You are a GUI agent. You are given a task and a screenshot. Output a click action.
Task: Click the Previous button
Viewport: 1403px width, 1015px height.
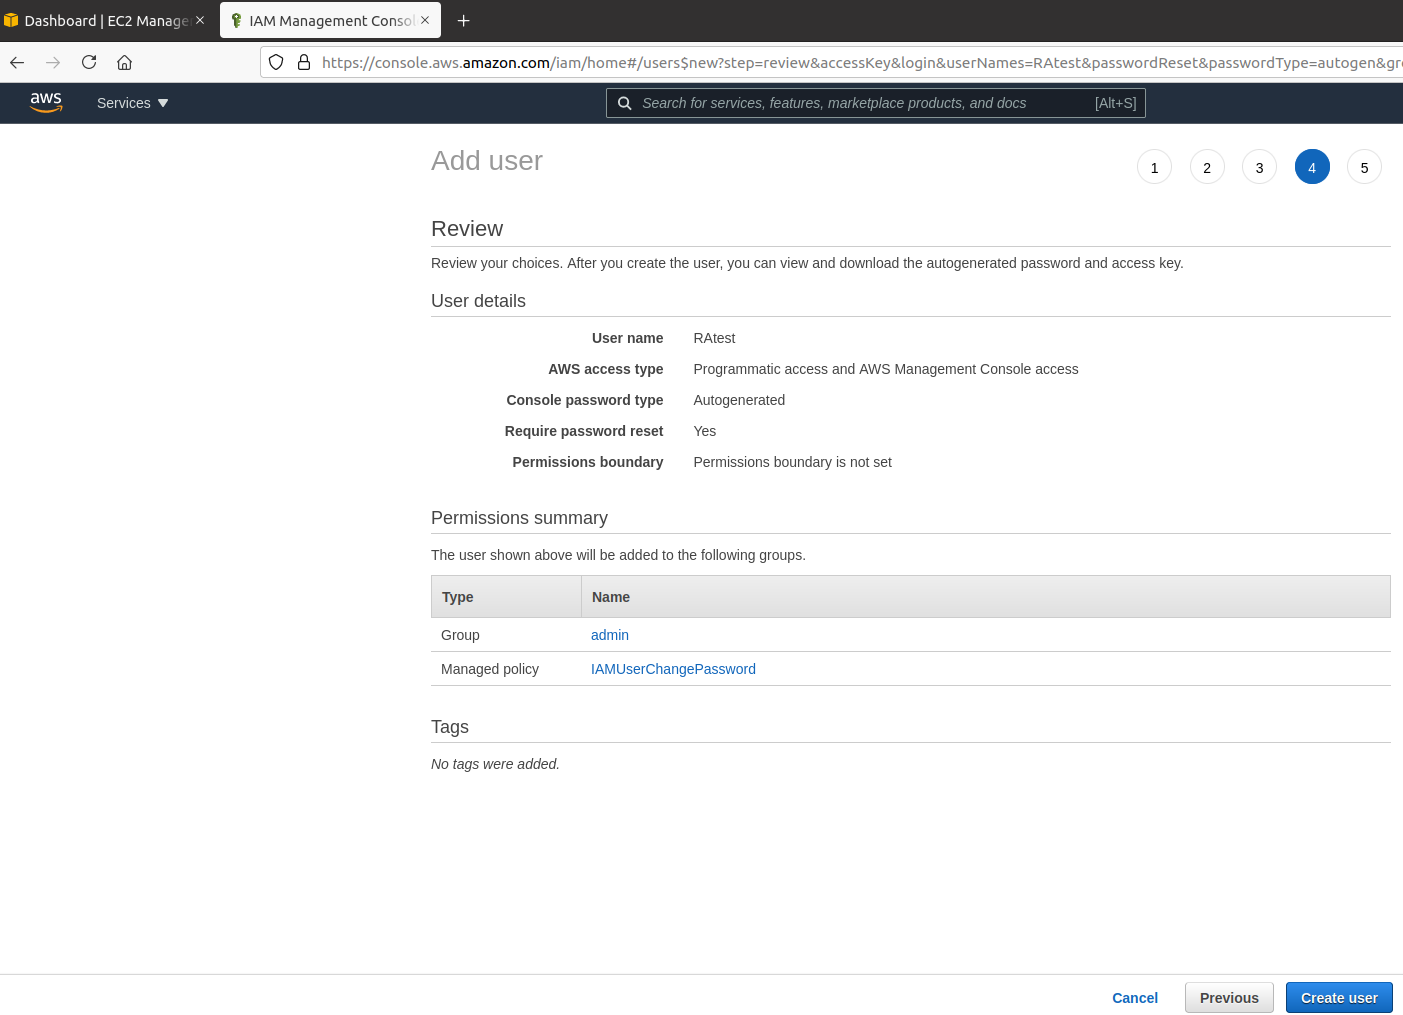point(1229,998)
